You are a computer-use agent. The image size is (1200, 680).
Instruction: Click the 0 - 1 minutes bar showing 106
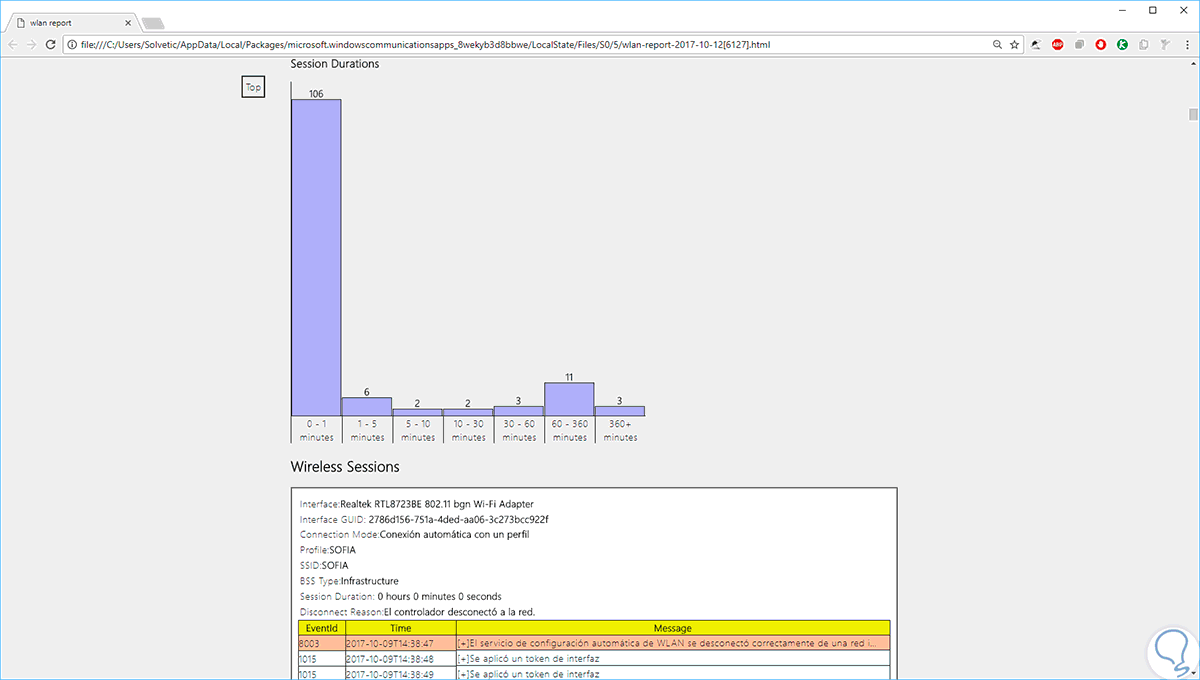(x=316, y=257)
